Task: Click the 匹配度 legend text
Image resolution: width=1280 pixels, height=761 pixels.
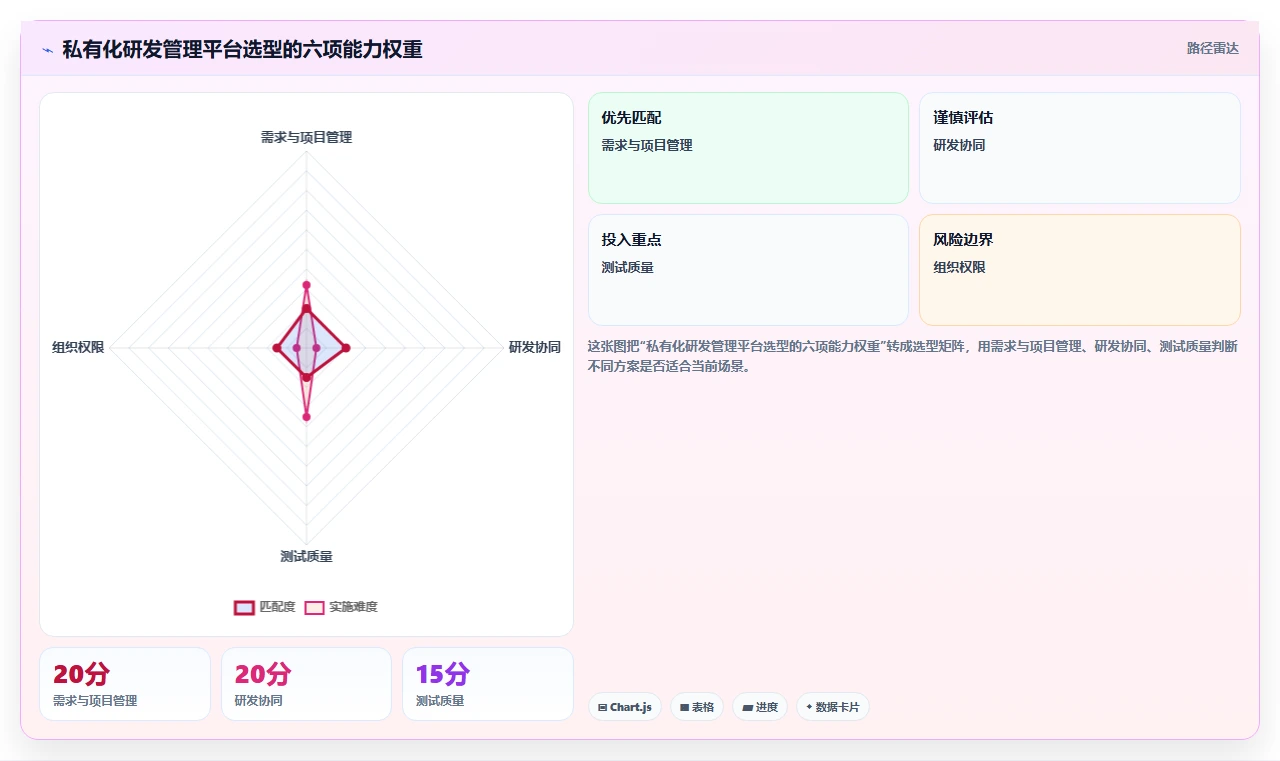Action: click(277, 607)
